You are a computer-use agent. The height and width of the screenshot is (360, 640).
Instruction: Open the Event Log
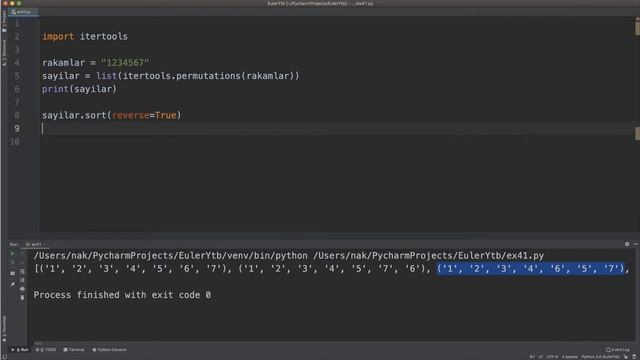pos(618,350)
